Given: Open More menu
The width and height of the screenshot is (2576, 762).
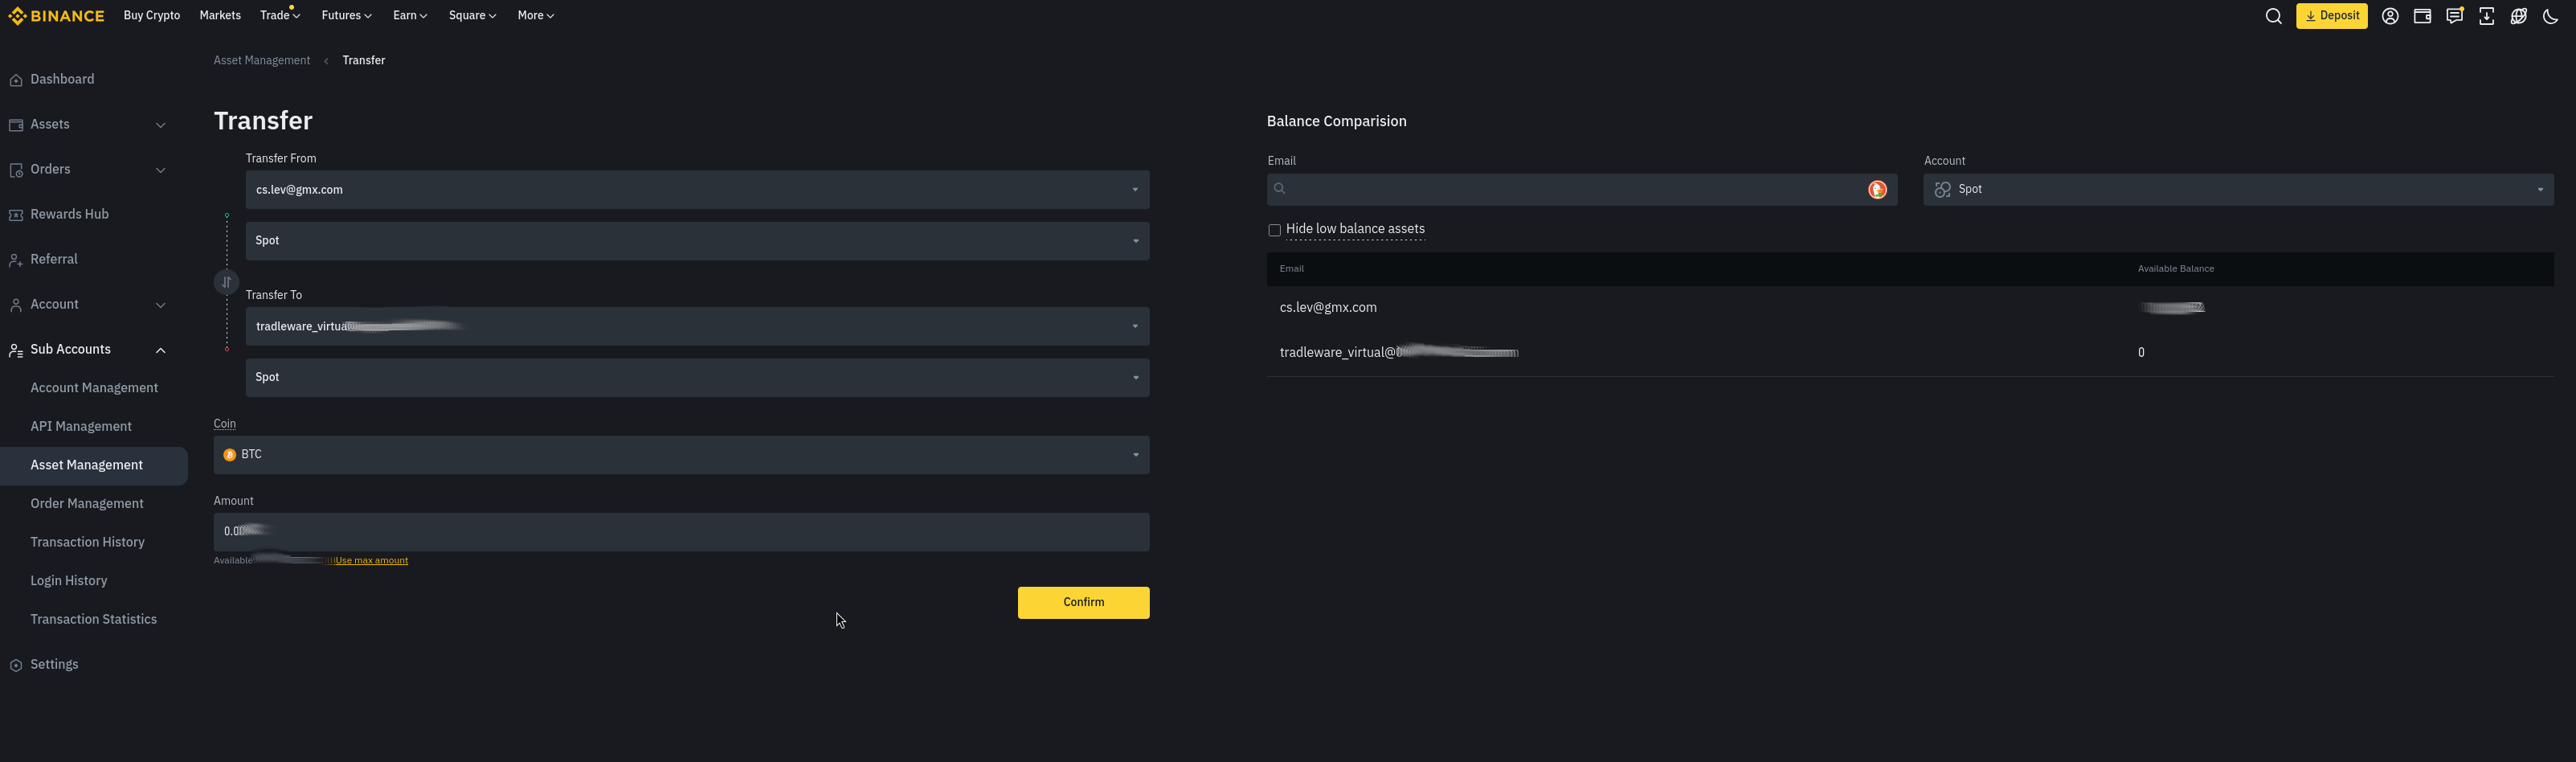Looking at the screenshot, I should point(536,16).
